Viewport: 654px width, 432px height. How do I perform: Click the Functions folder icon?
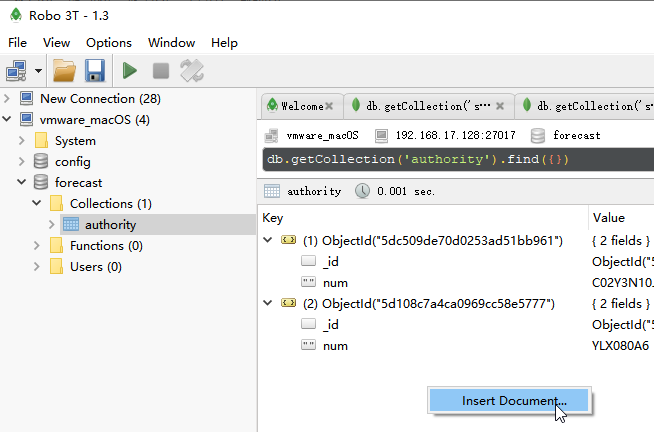pyautogui.click(x=56, y=245)
